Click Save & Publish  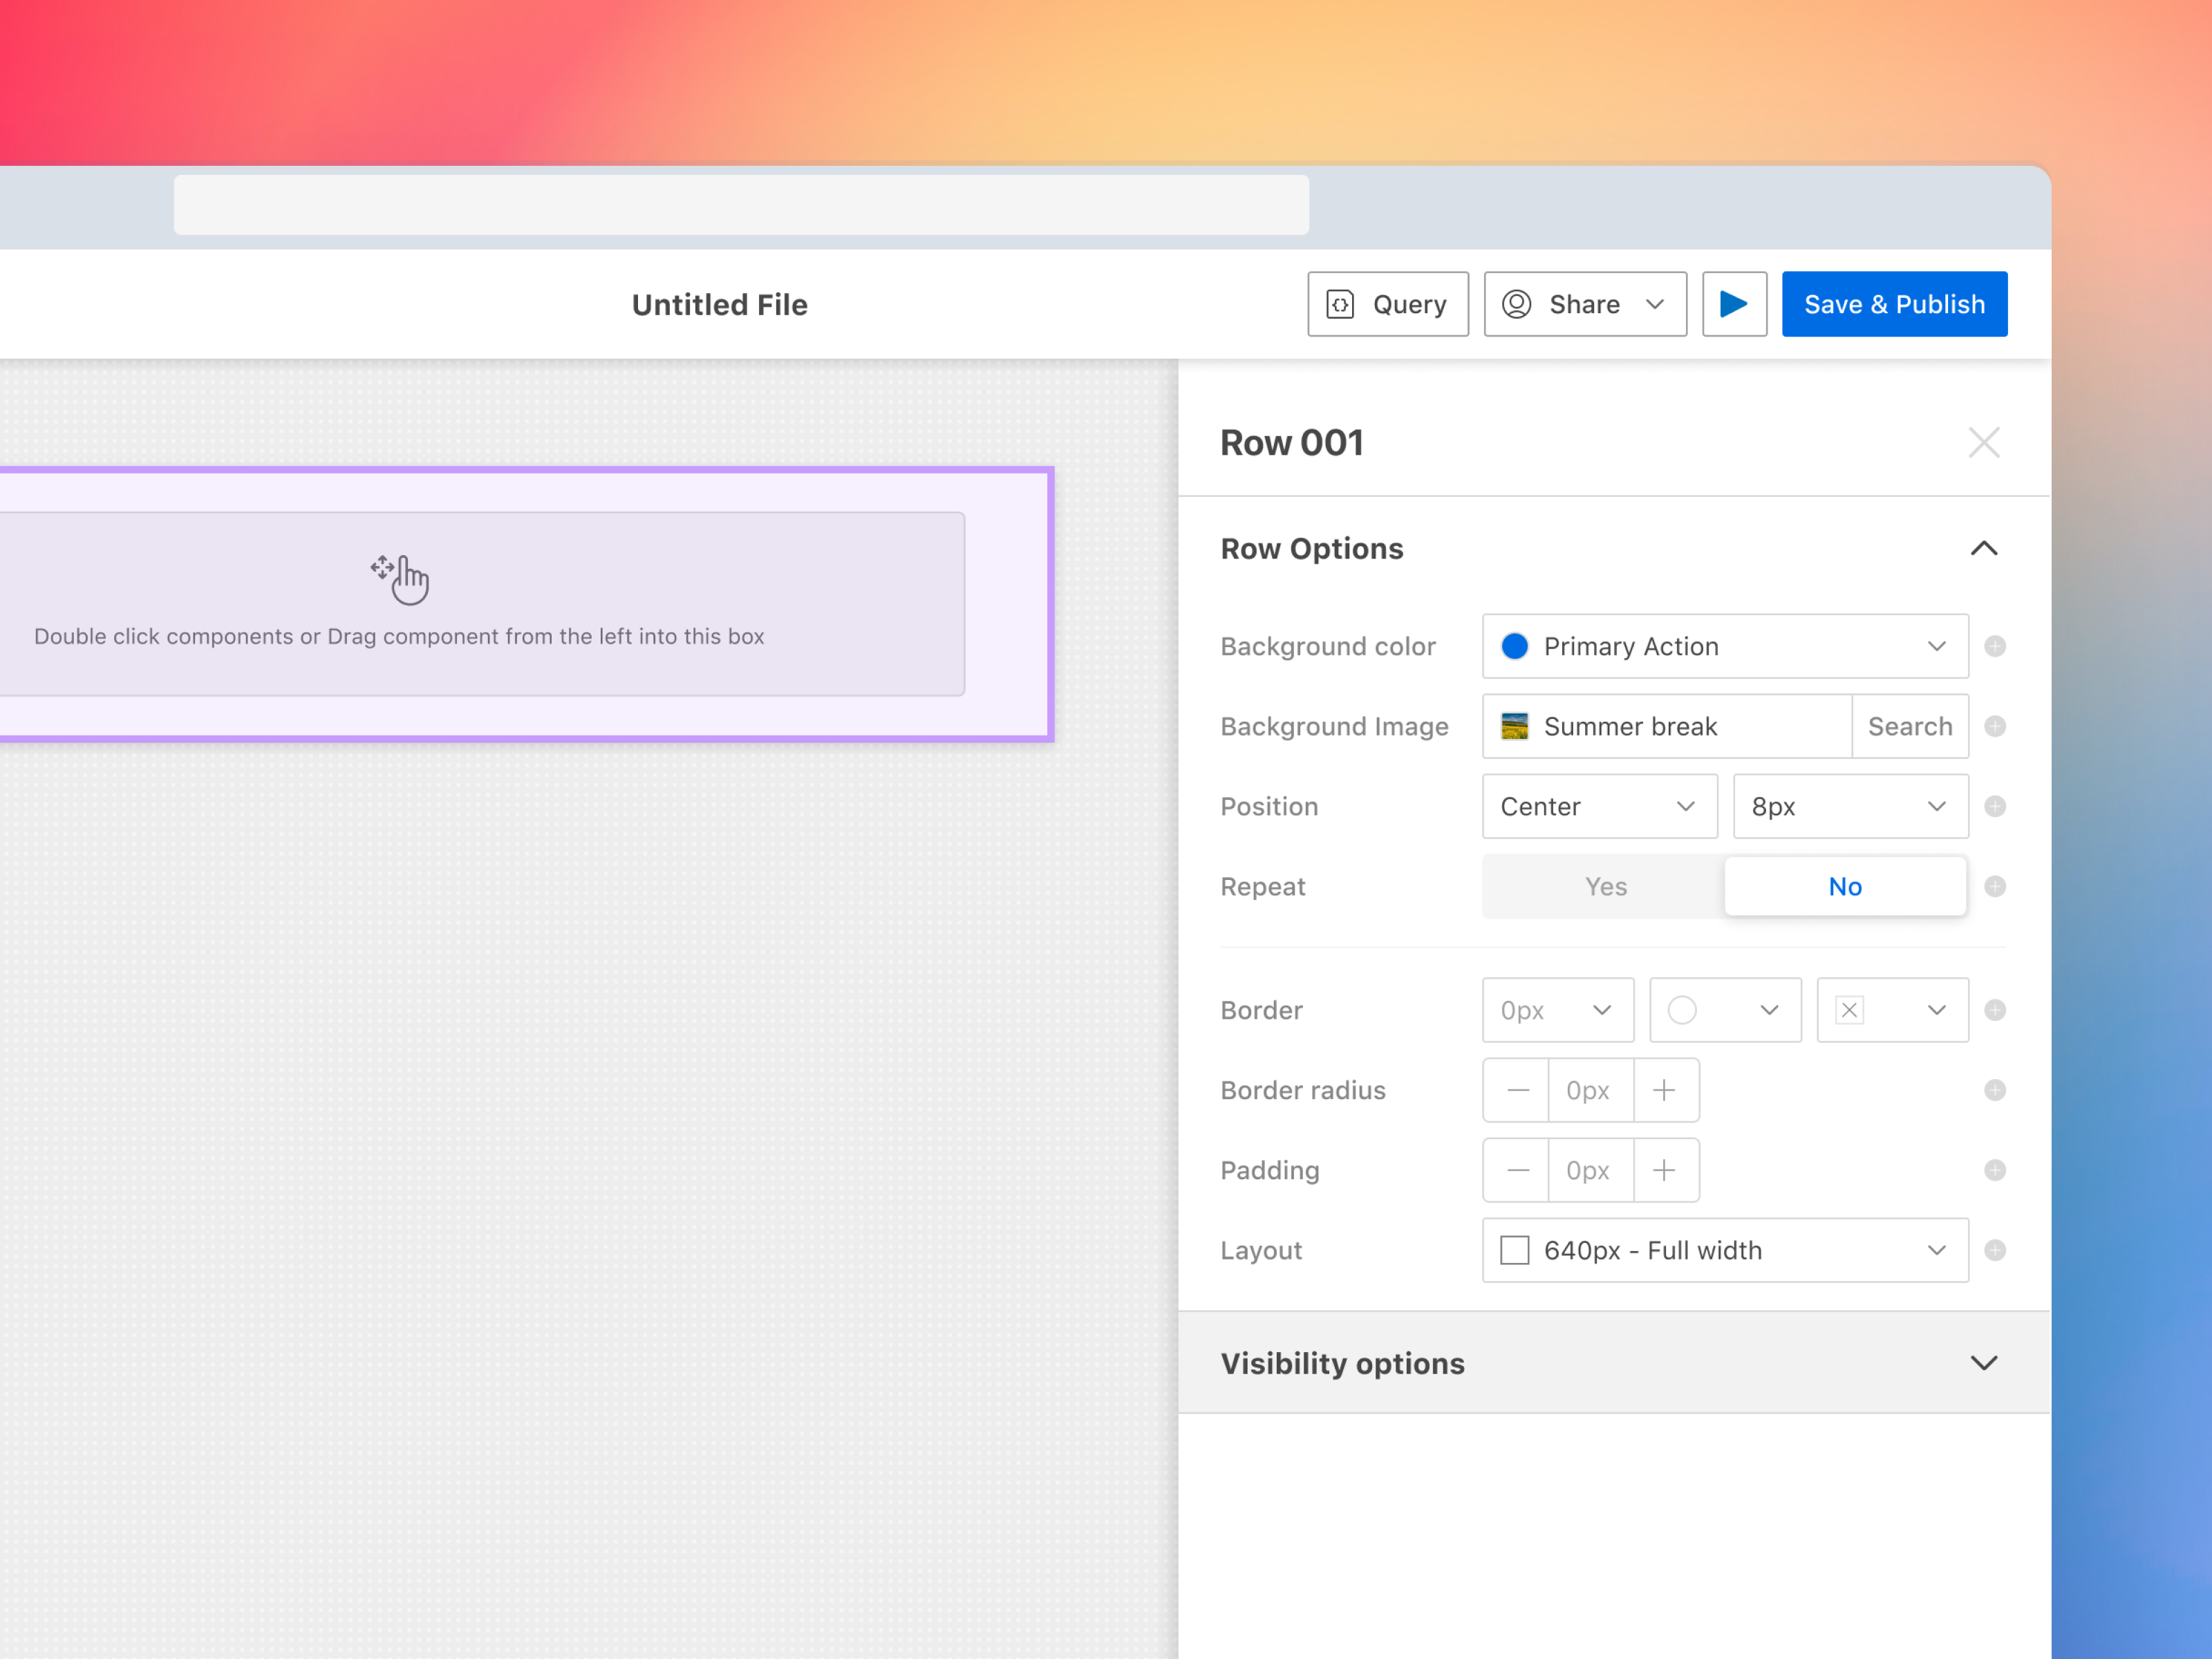point(1894,304)
